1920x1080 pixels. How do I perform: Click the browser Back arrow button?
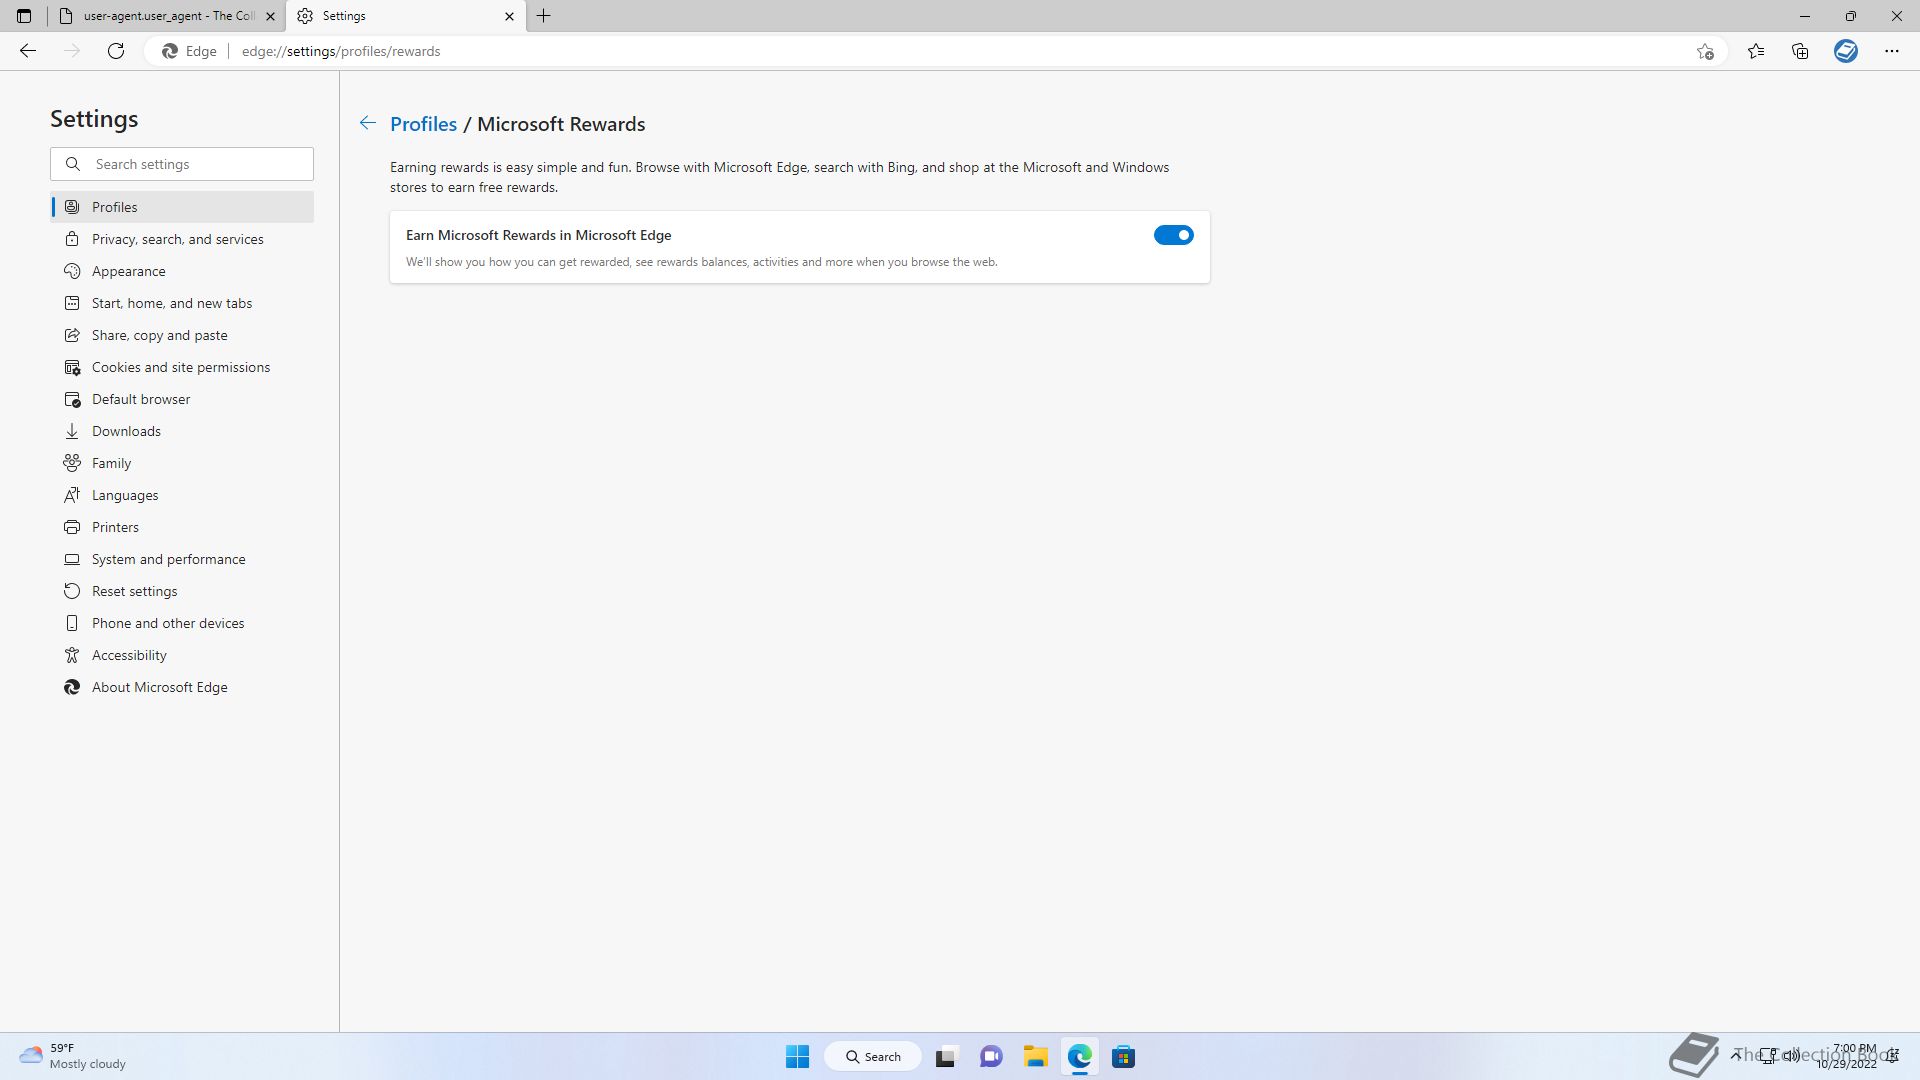point(28,51)
